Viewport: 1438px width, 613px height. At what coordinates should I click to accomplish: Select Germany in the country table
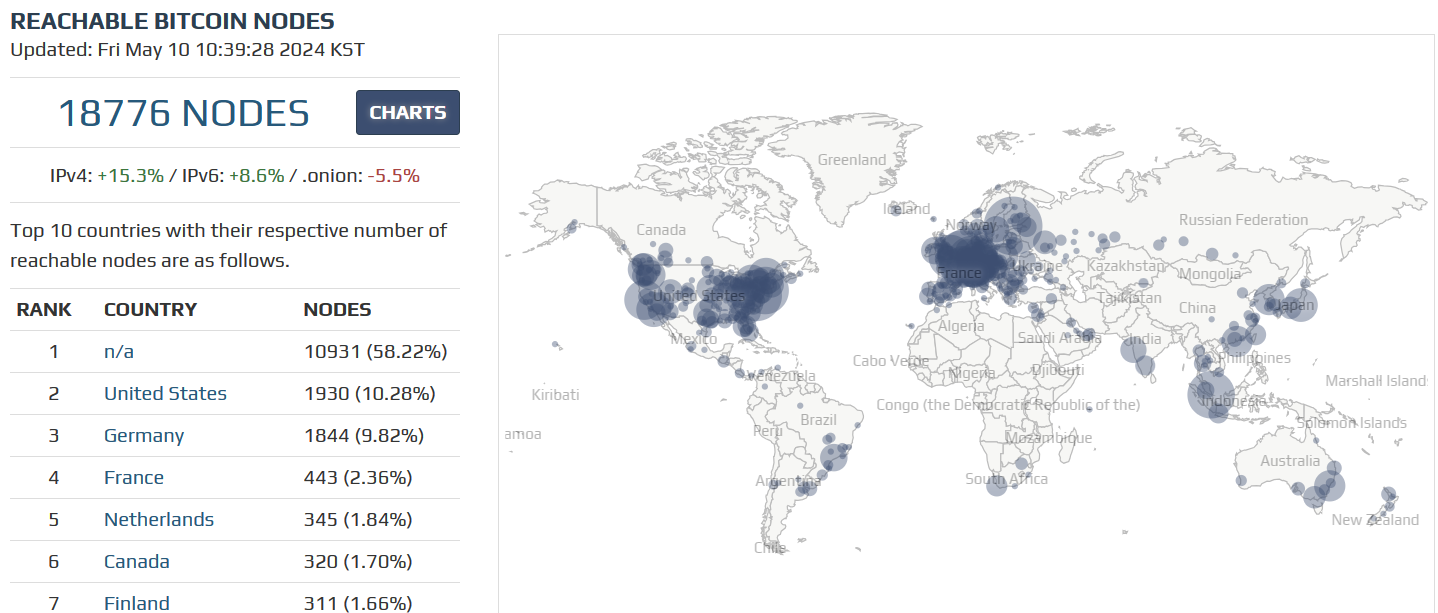click(144, 436)
